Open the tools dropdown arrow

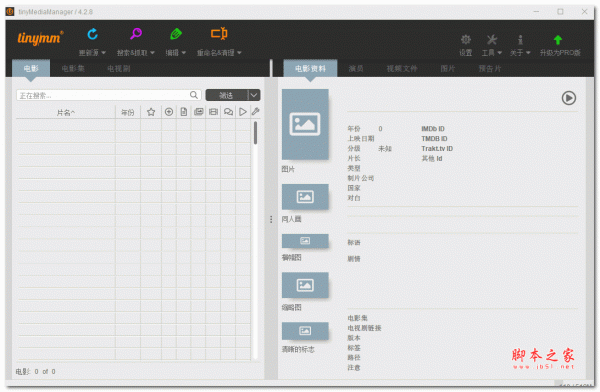point(499,53)
